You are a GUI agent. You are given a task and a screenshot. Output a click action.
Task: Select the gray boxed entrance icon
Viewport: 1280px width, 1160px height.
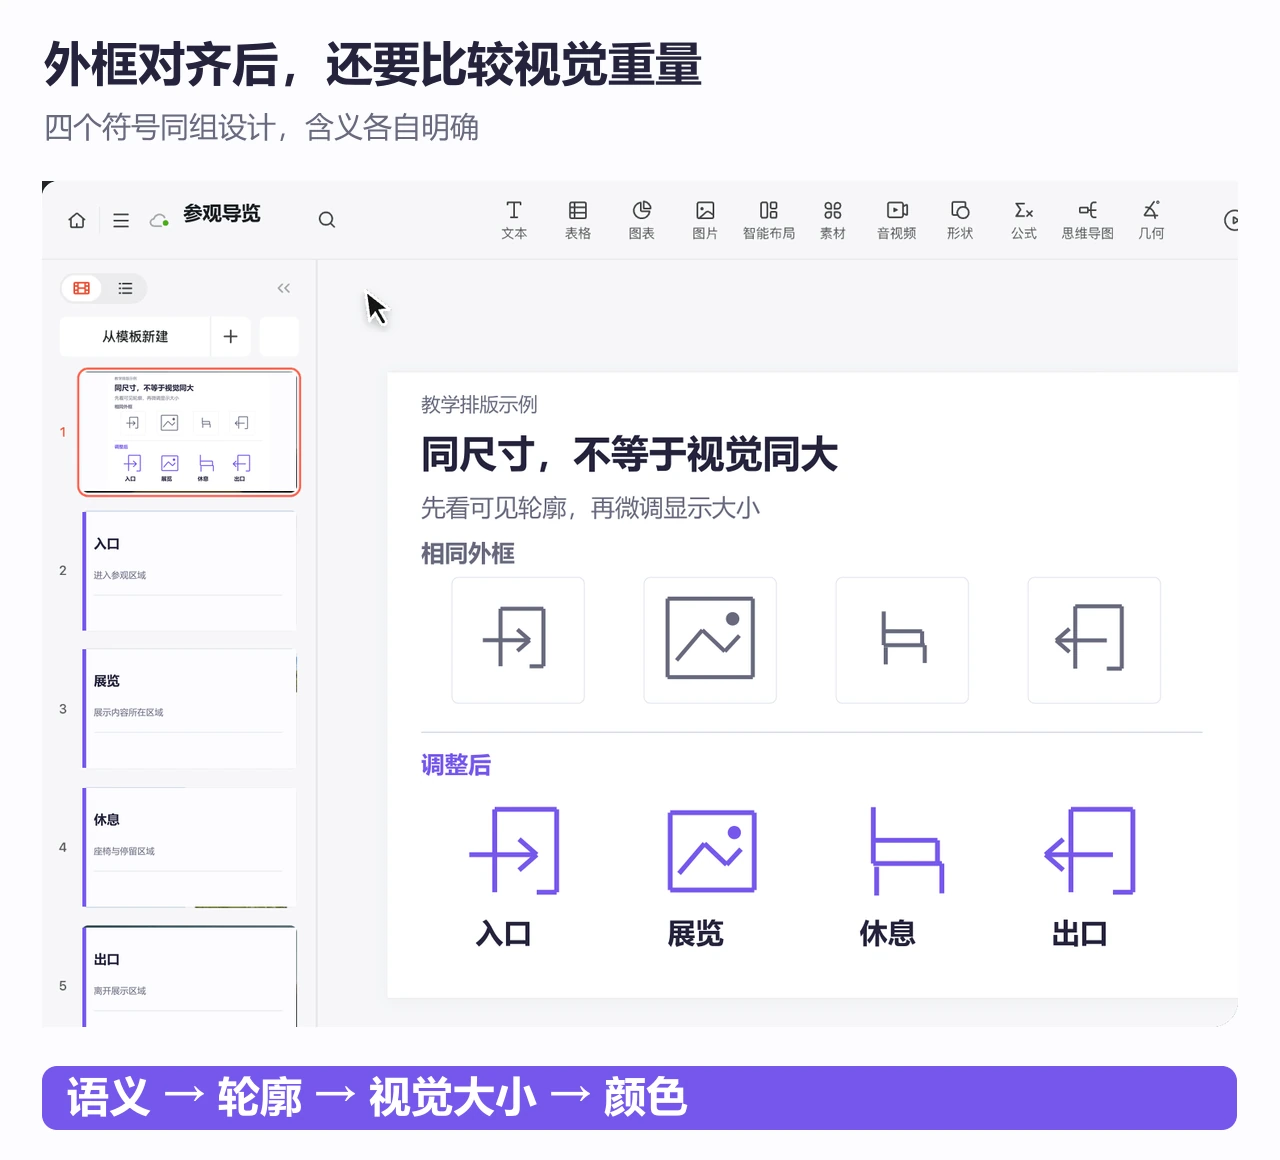(x=518, y=640)
